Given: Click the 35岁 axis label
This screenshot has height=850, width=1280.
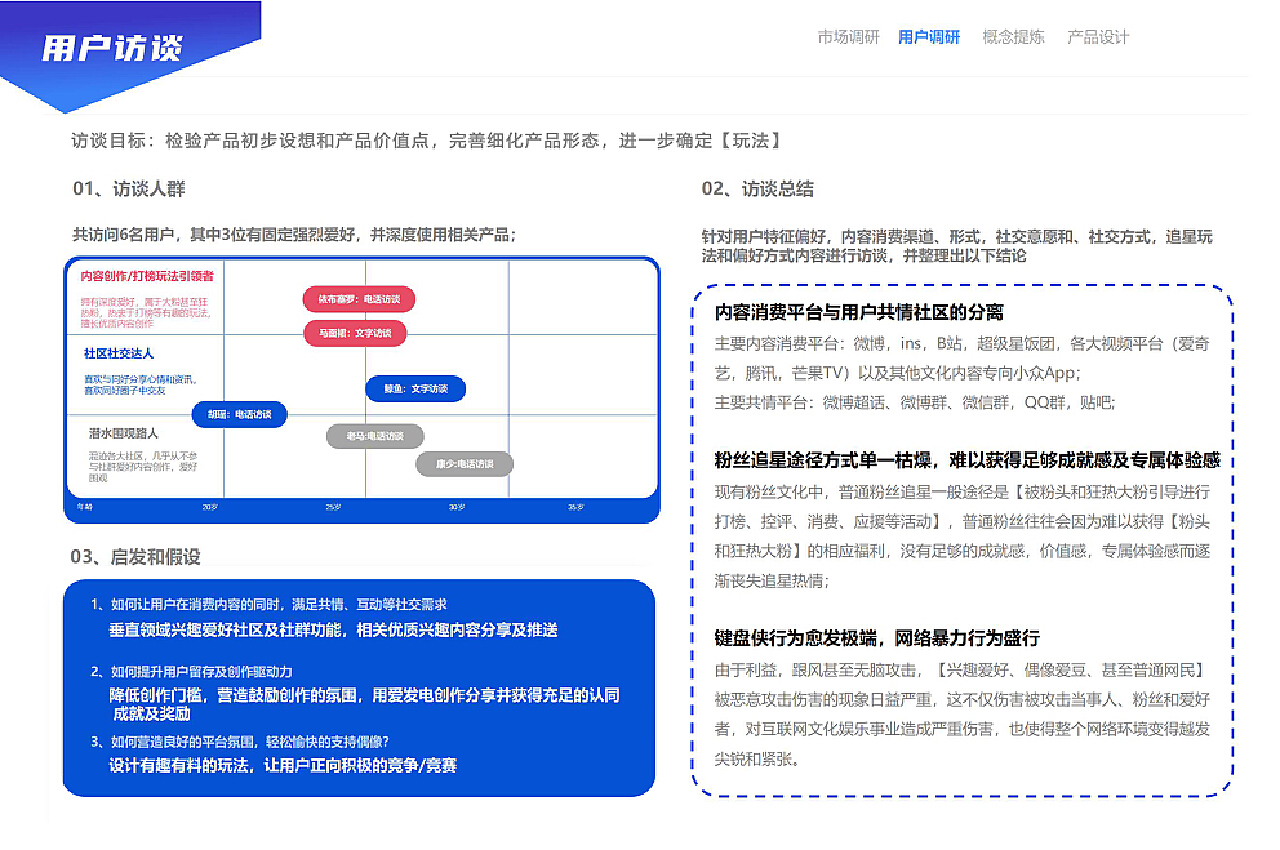Looking at the screenshot, I should (576, 508).
